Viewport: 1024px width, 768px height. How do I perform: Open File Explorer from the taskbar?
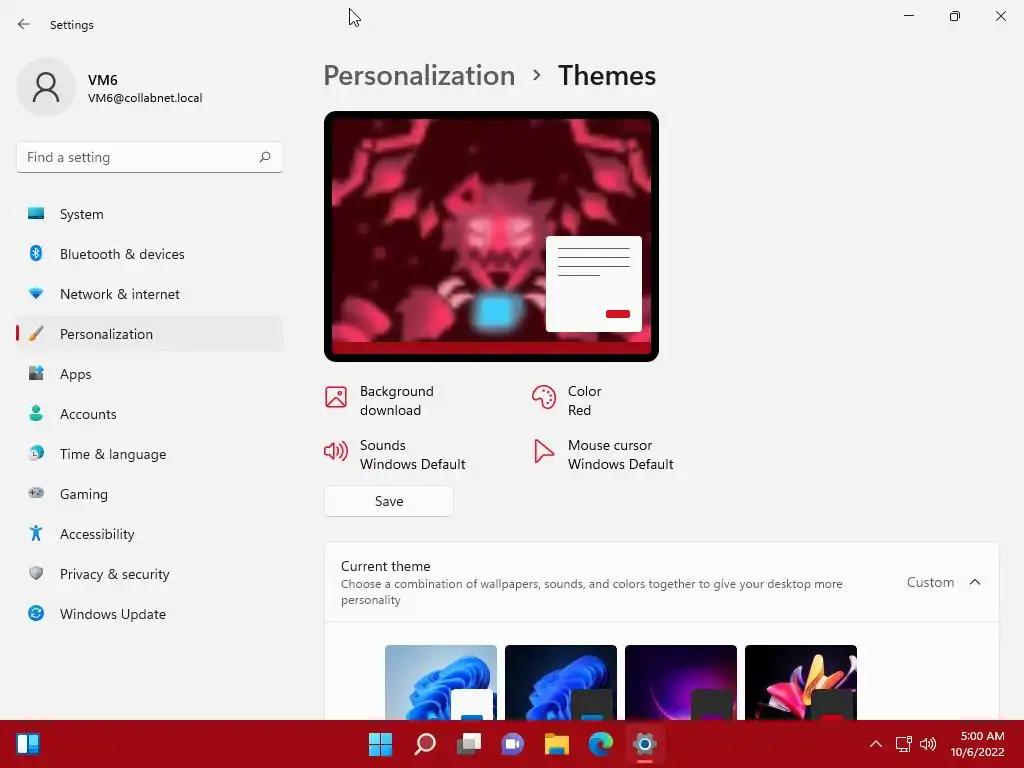pyautogui.click(x=556, y=744)
